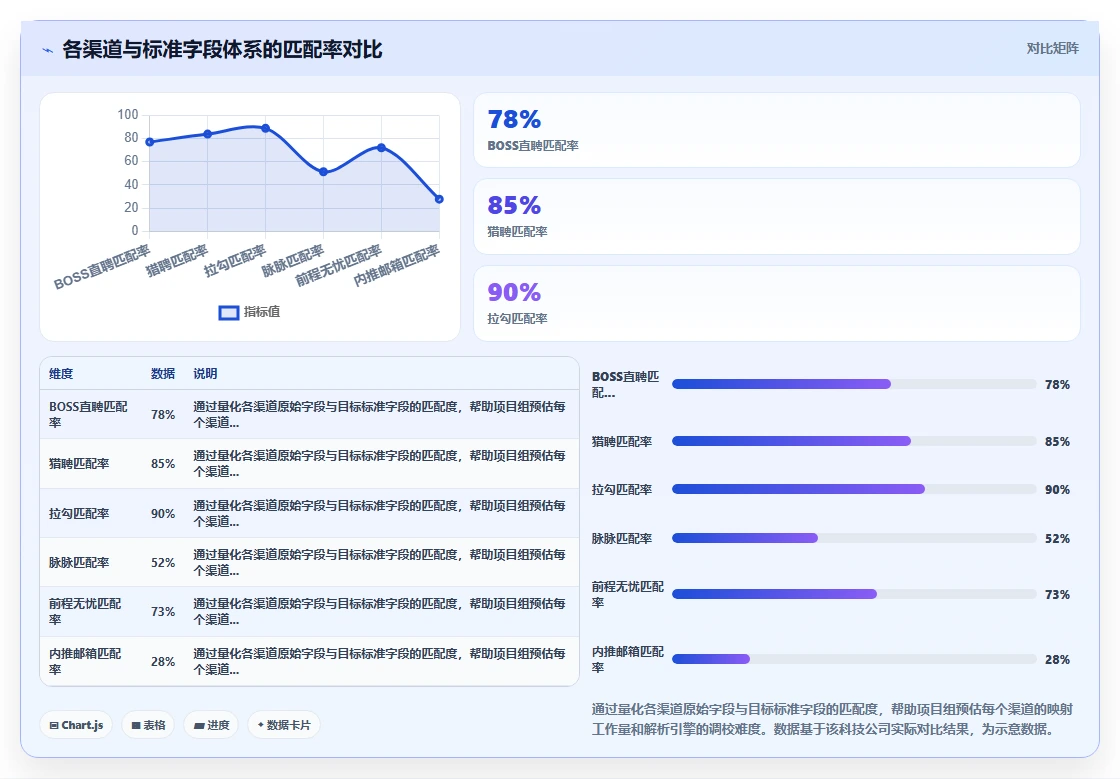The height and width of the screenshot is (779, 1120).
Task: Select the 85% 猎聘匹配率 card
Action: [x=776, y=216]
